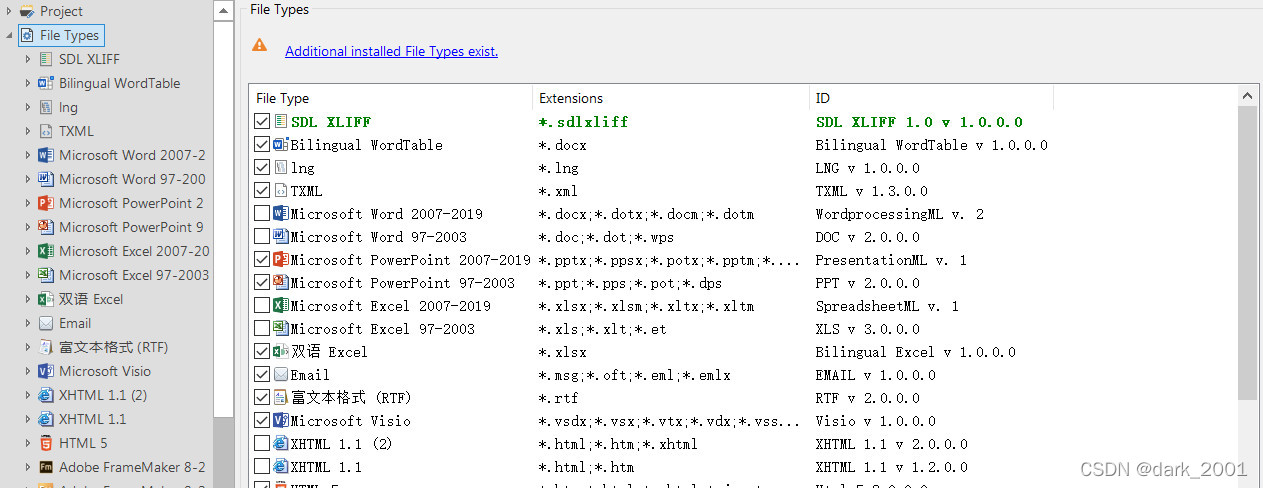Click the Microsoft PowerPoint 2007-2019 table icon
The height and width of the screenshot is (488, 1263).
[x=280, y=260]
